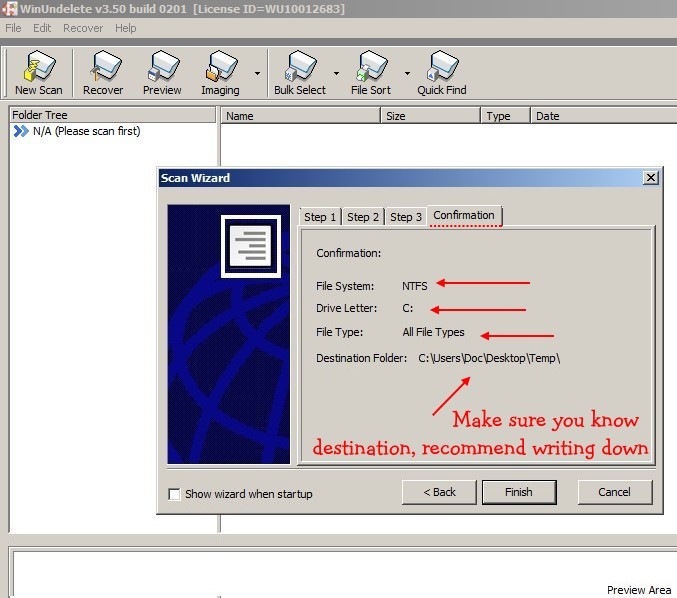
Task: Click the double-arrow icon in Folder Tree
Action: click(21, 131)
